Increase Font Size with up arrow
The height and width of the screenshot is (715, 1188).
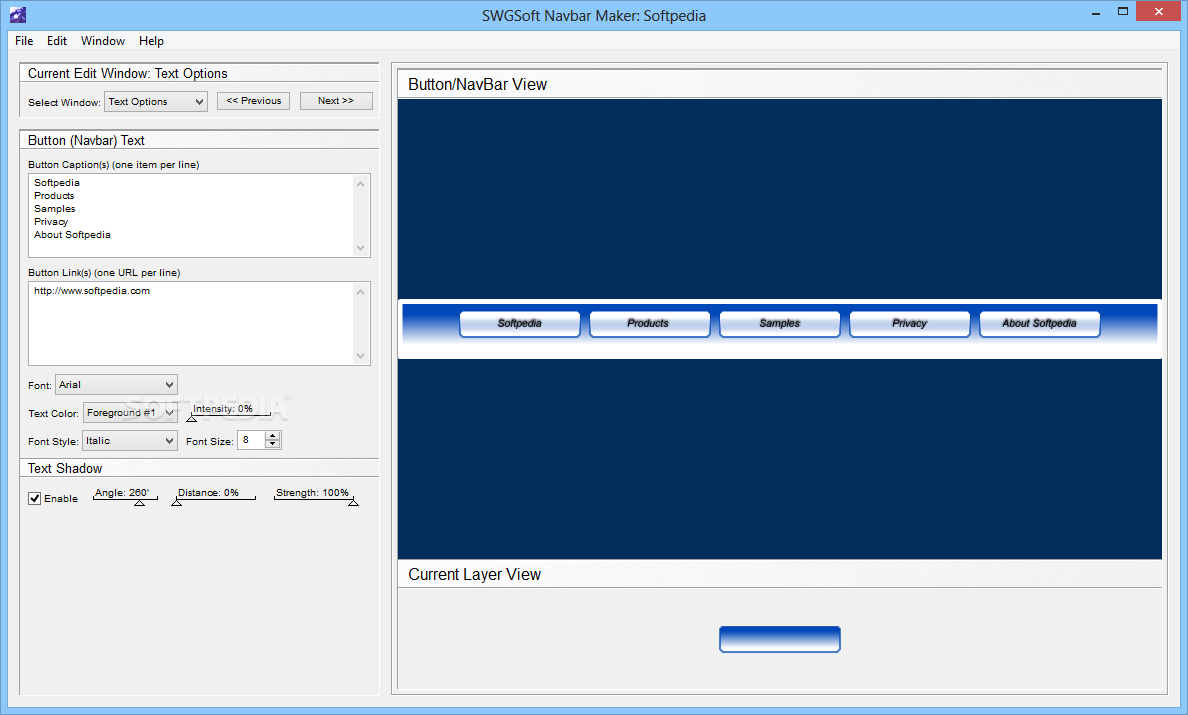273,436
